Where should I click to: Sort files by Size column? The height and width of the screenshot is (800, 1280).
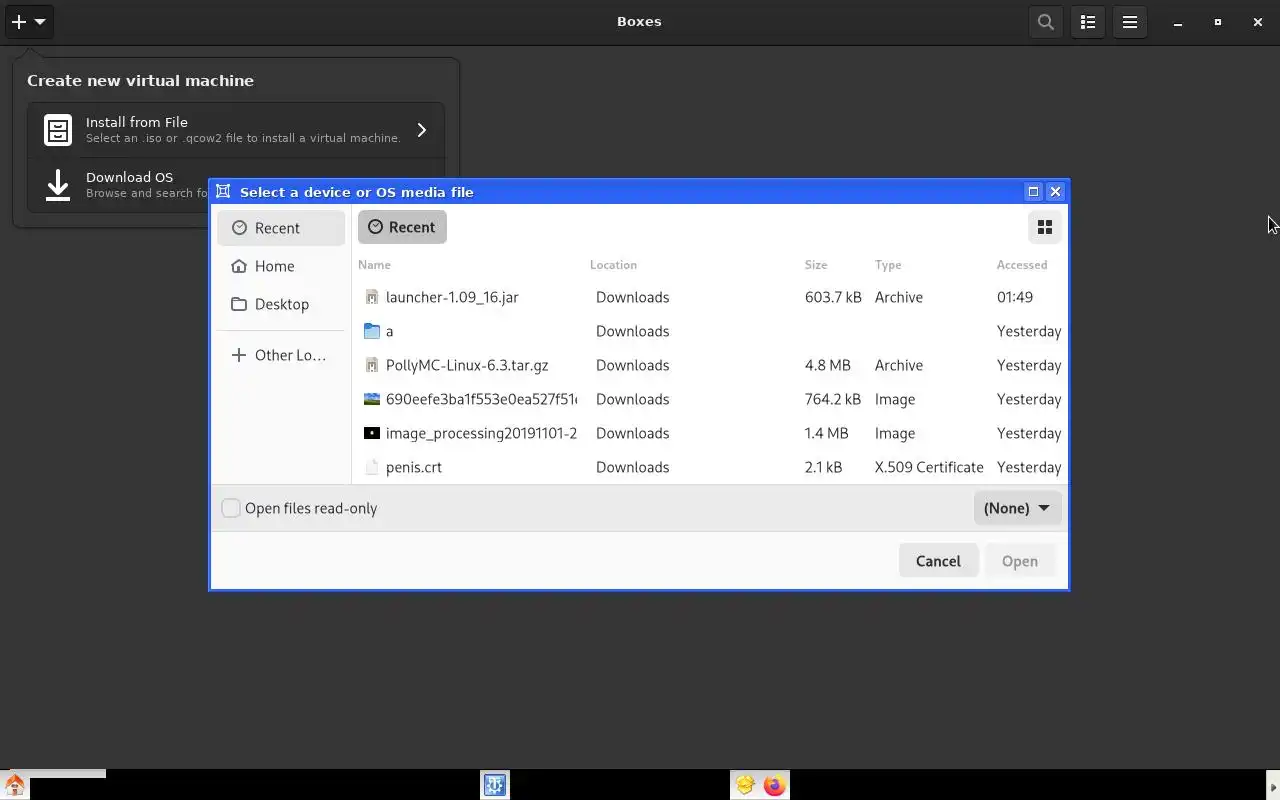click(816, 265)
